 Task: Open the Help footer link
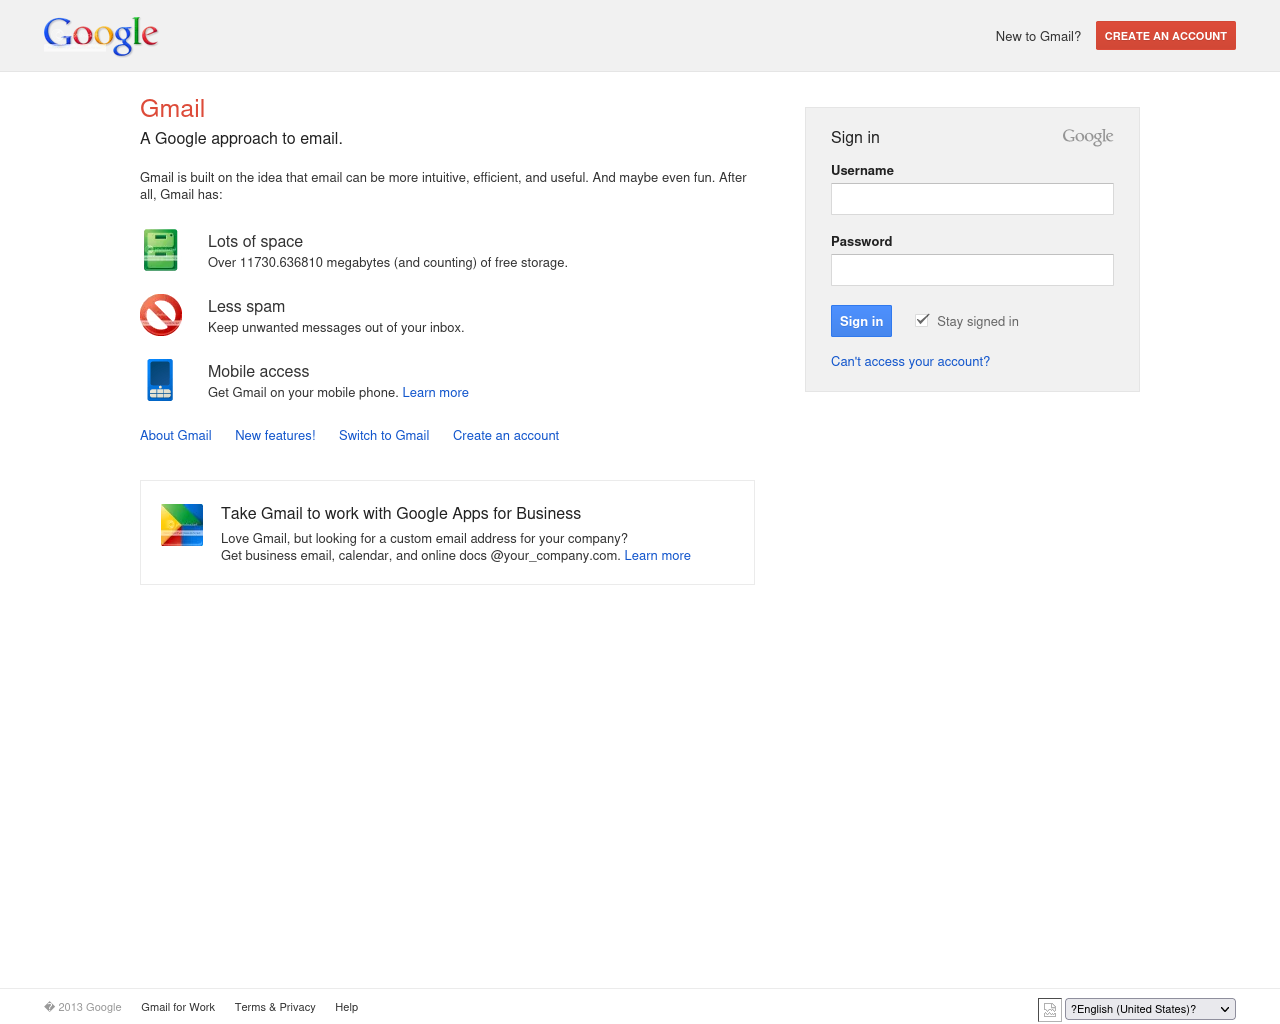point(346,1007)
